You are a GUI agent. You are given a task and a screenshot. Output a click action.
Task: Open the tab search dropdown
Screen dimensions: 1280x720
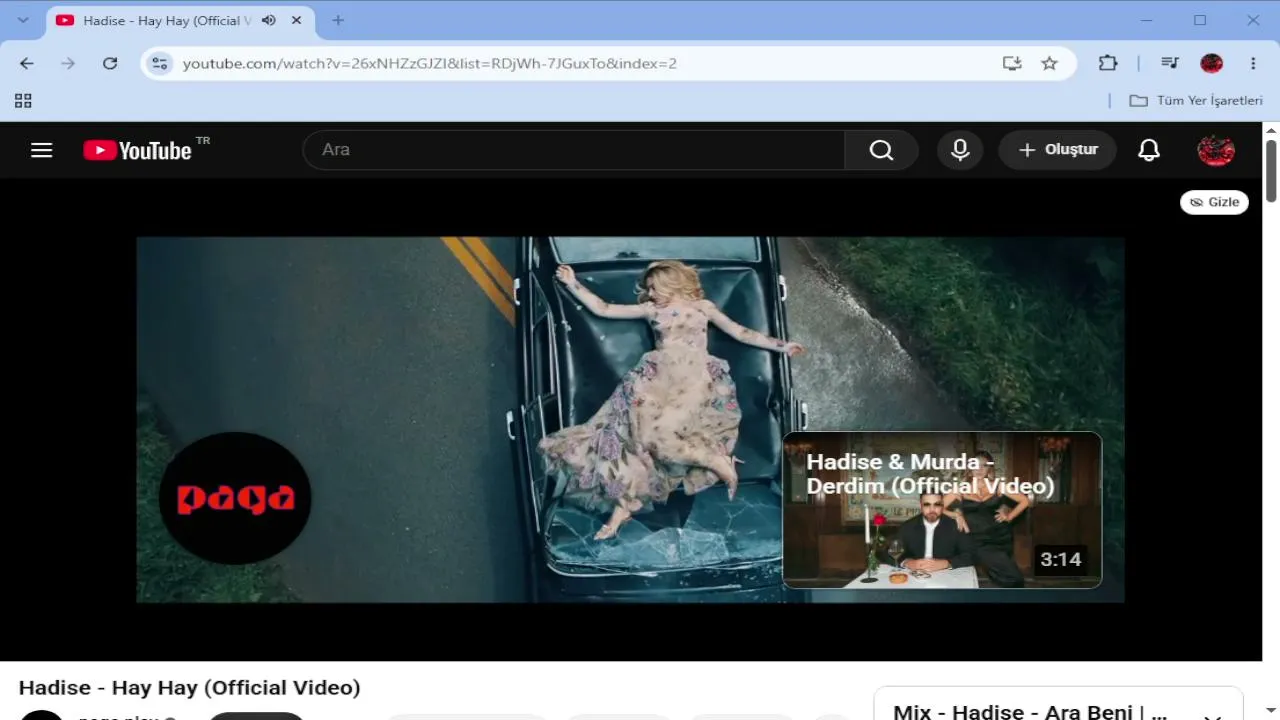pos(23,20)
